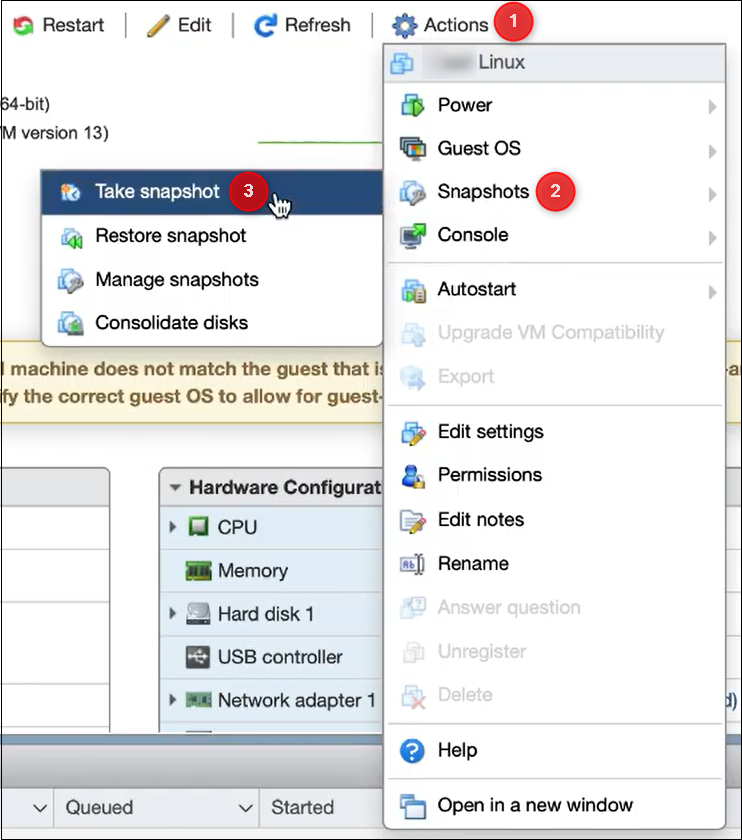742x840 pixels.
Task: Select Permissions in Actions menu
Action: tap(554, 475)
